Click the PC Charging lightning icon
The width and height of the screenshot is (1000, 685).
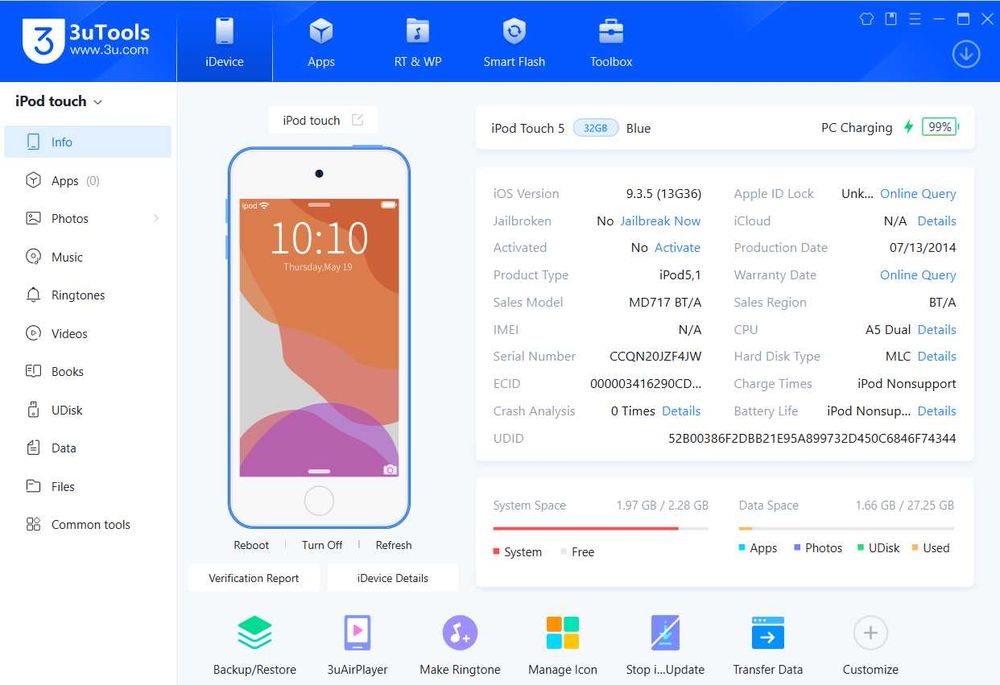click(x=908, y=127)
